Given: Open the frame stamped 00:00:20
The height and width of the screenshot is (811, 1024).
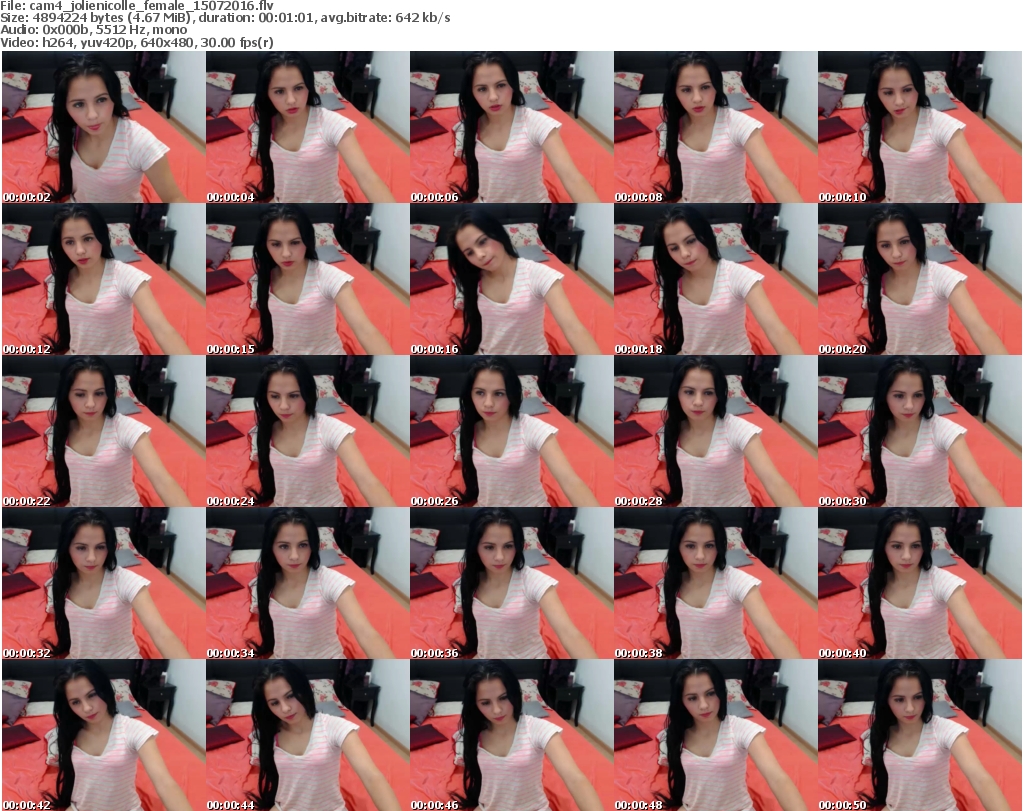Looking at the screenshot, I should click(x=920, y=279).
